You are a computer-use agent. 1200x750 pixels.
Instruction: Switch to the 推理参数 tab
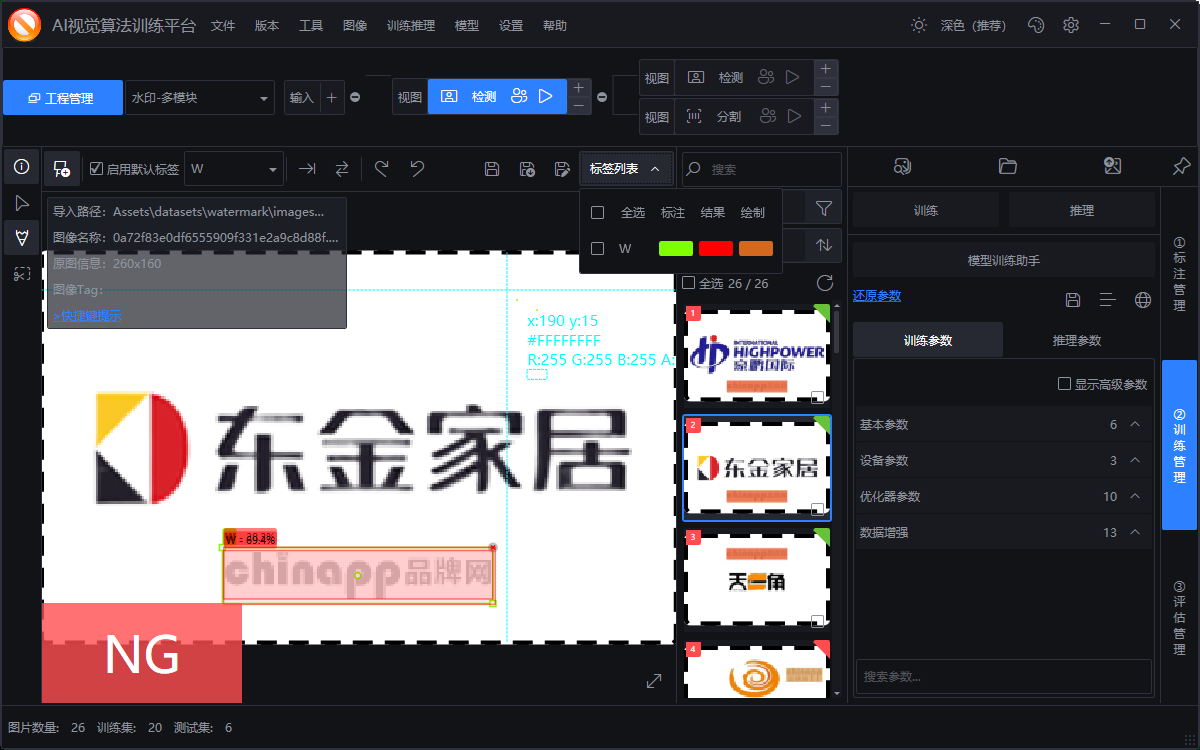coord(1077,340)
